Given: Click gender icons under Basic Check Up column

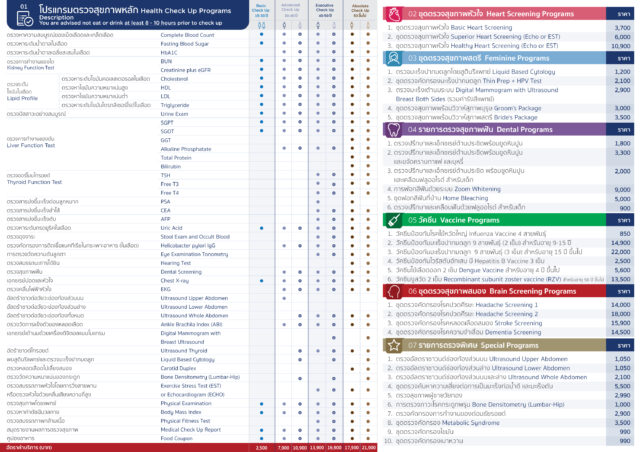Looking at the screenshot, I should [x=261, y=27].
